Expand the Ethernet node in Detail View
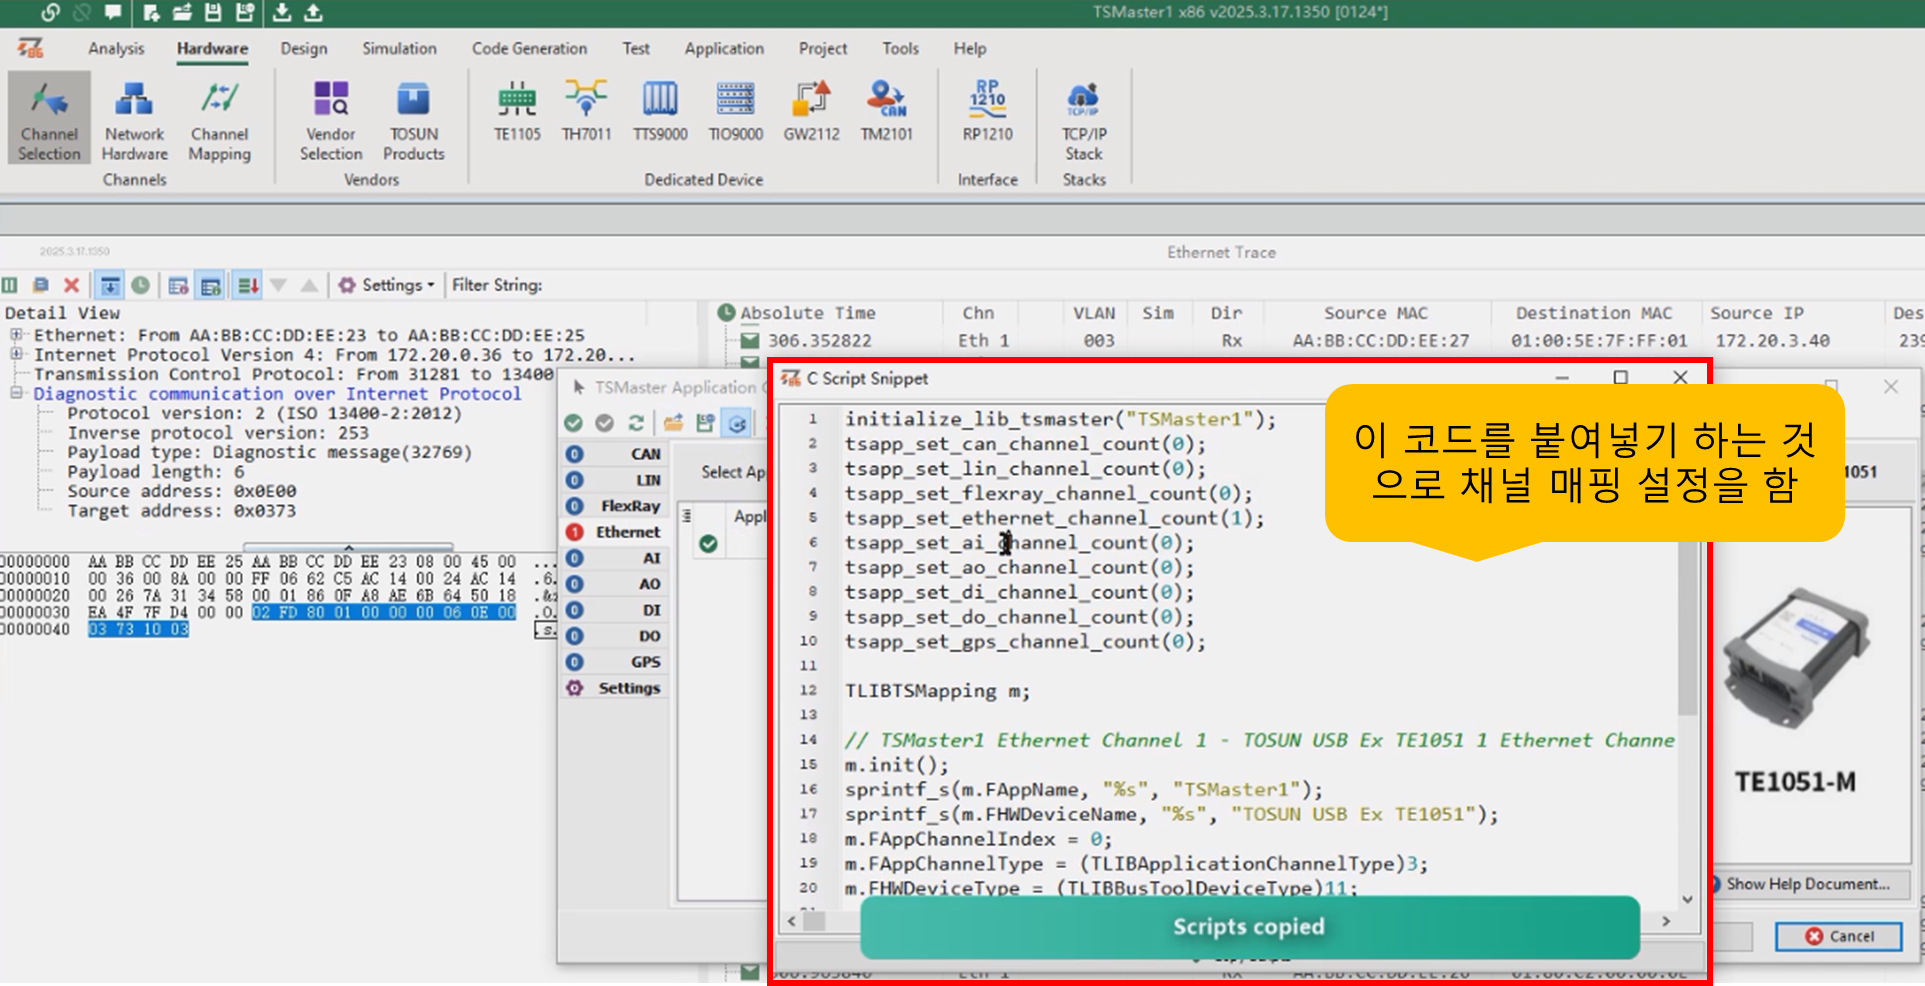1925x986 pixels. coord(16,335)
